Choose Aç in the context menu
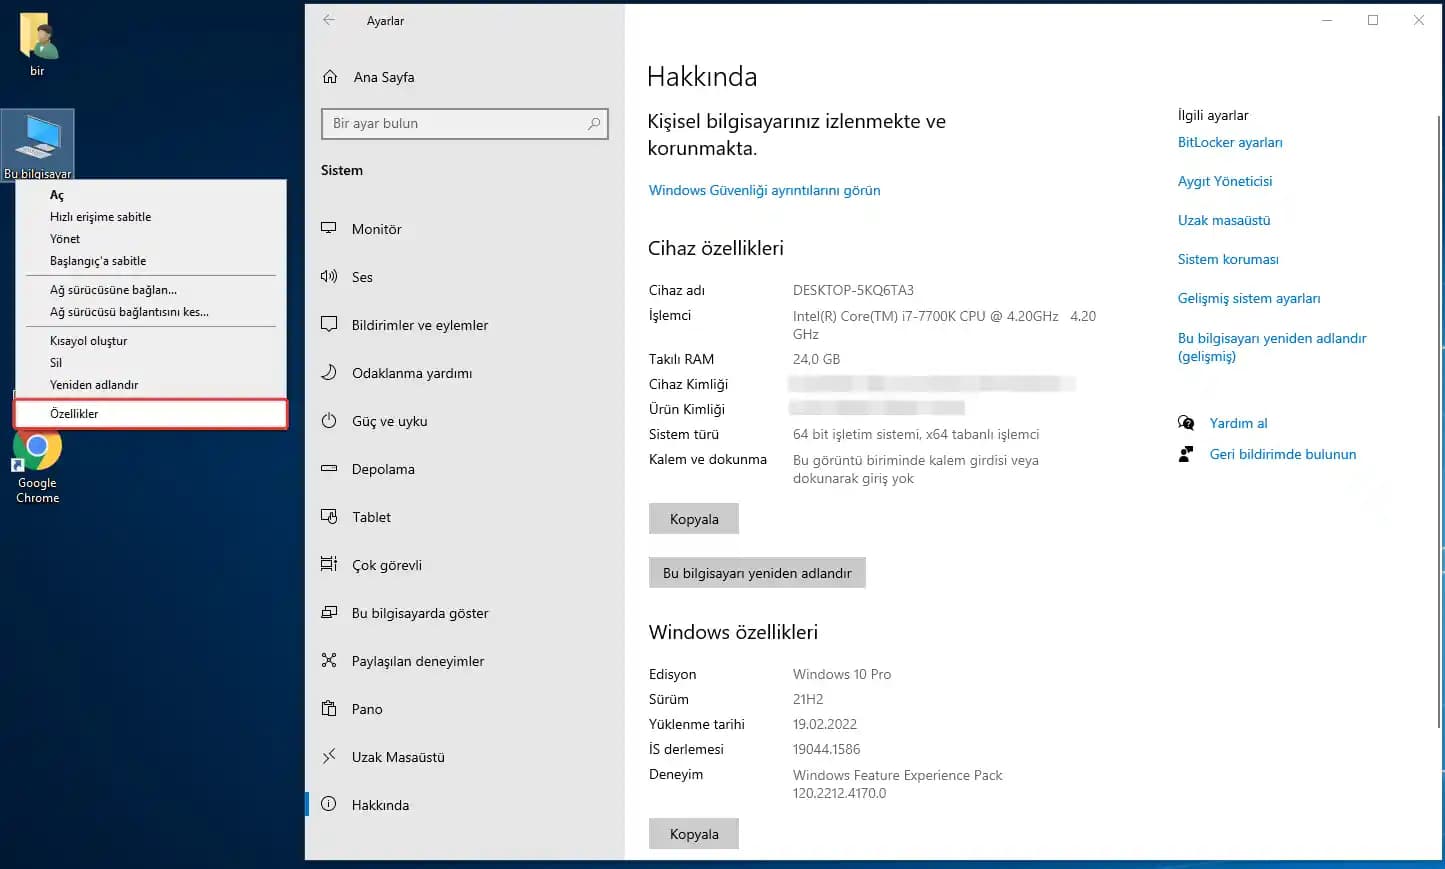The width and height of the screenshot is (1445, 869). click(x=56, y=195)
